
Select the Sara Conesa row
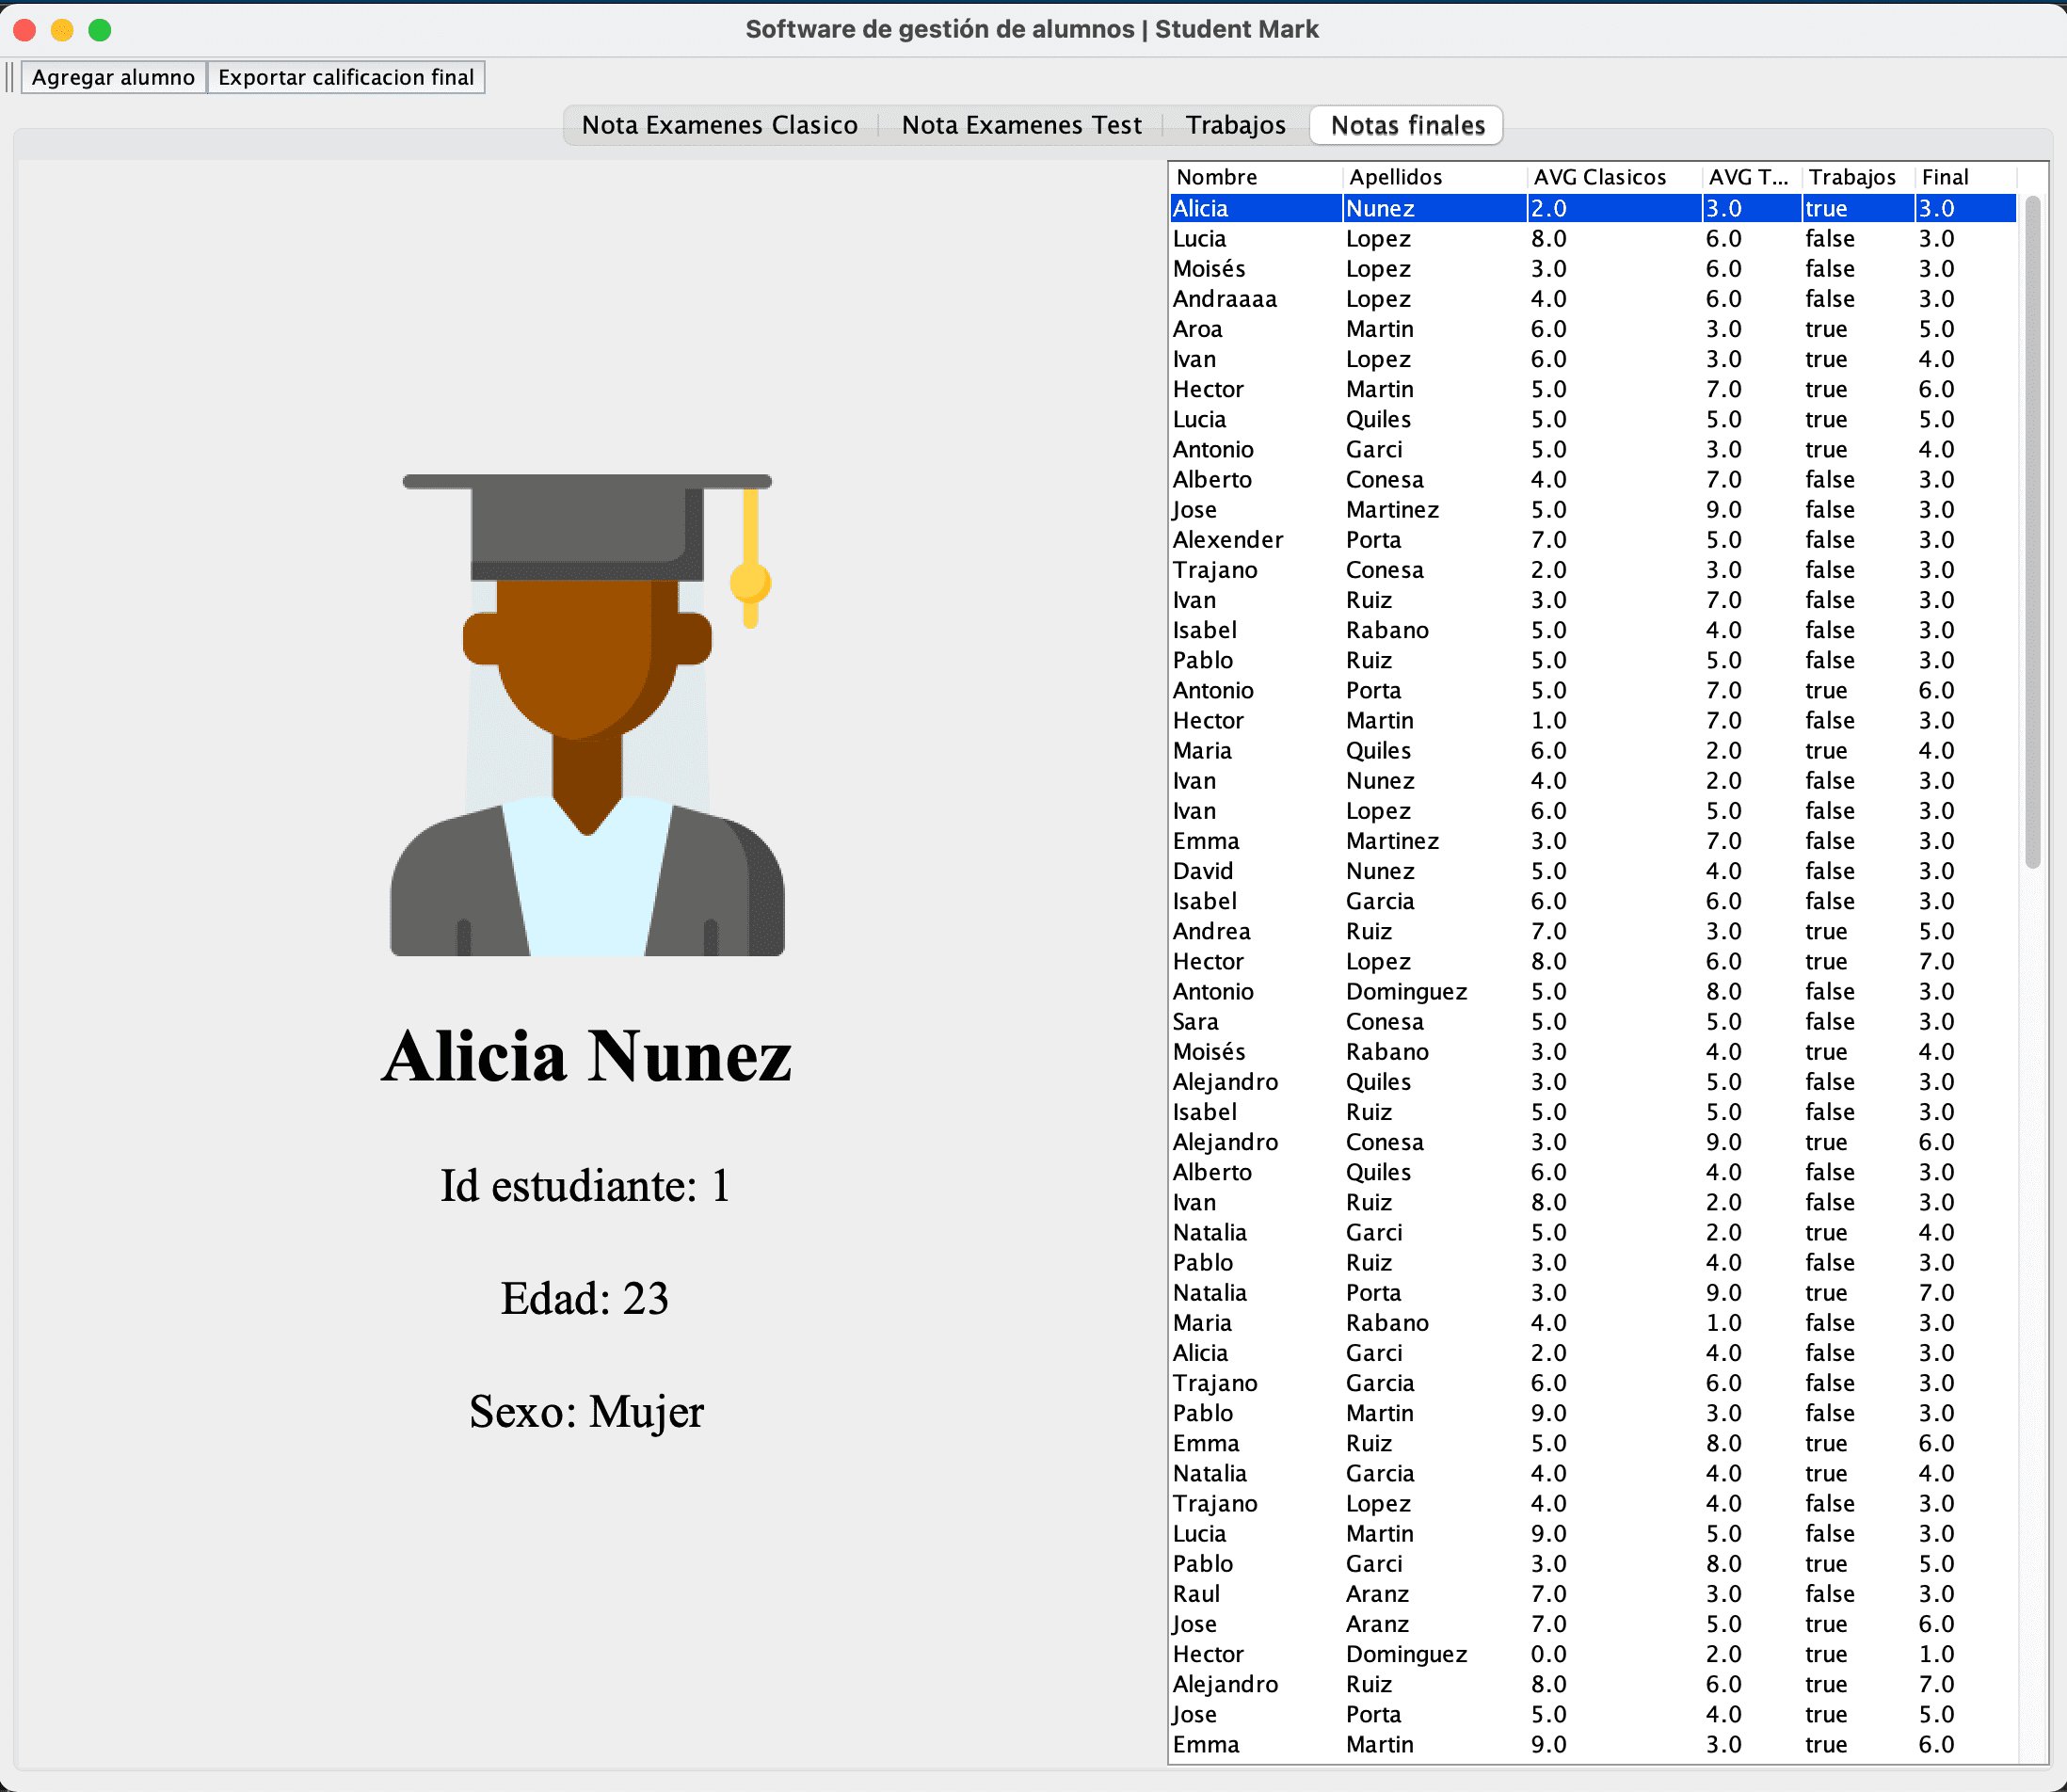[1593, 1022]
